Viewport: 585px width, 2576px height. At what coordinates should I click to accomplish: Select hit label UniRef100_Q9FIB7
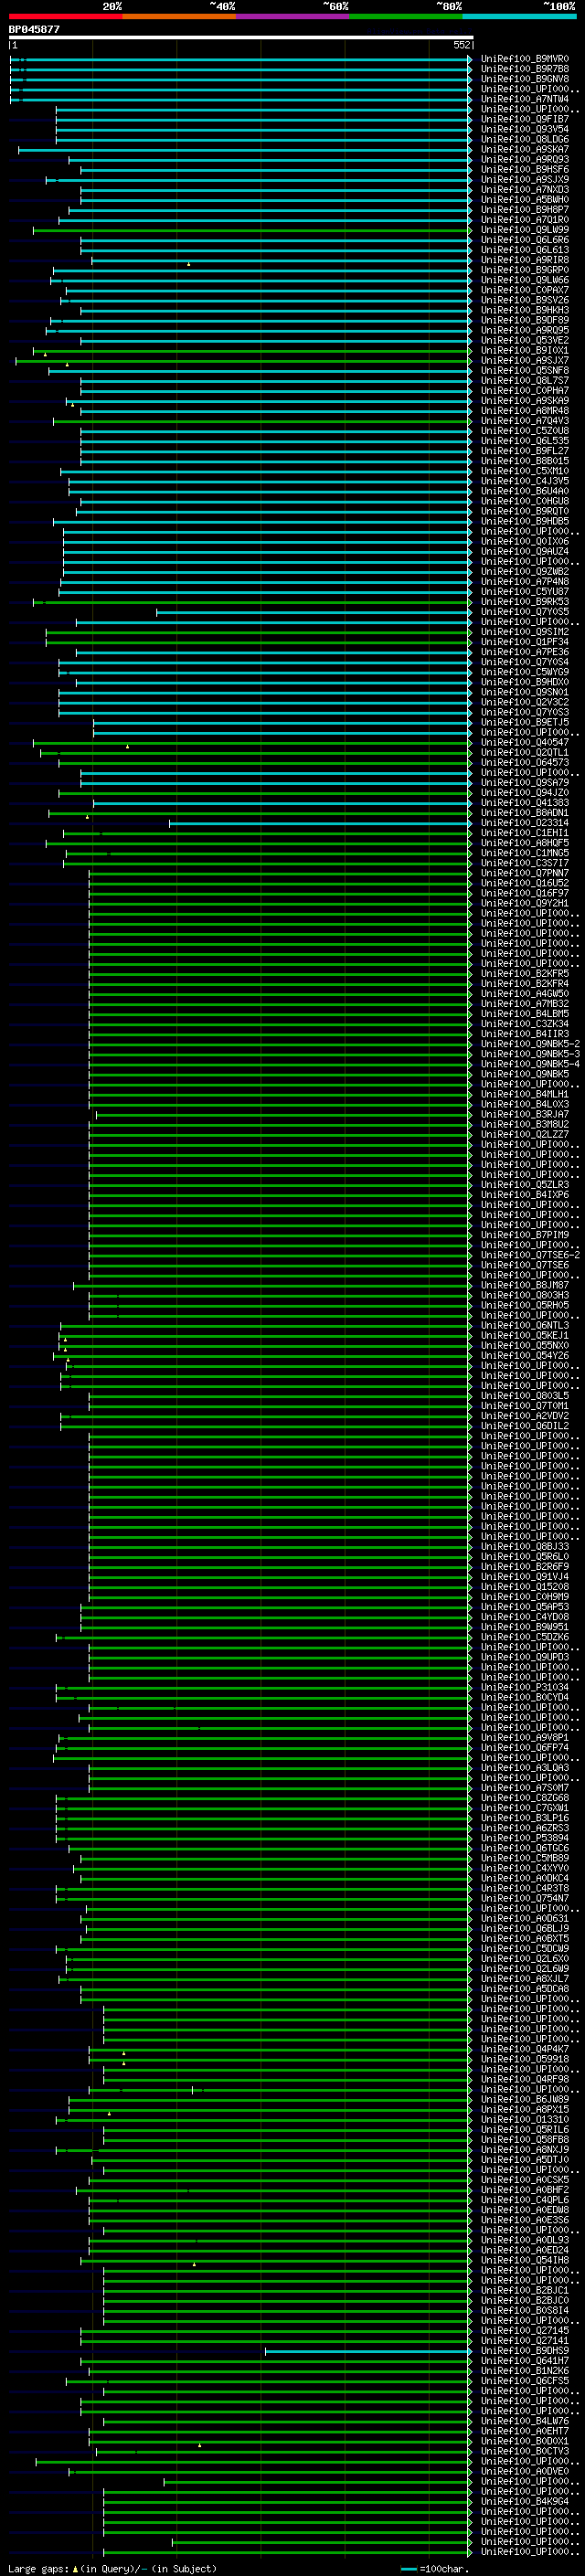[x=525, y=120]
